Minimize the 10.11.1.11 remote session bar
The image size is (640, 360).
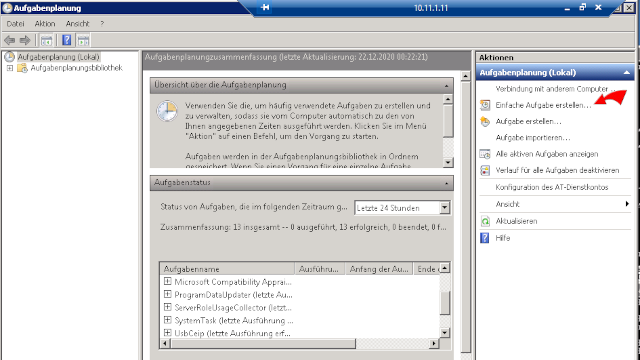click(x=567, y=8)
